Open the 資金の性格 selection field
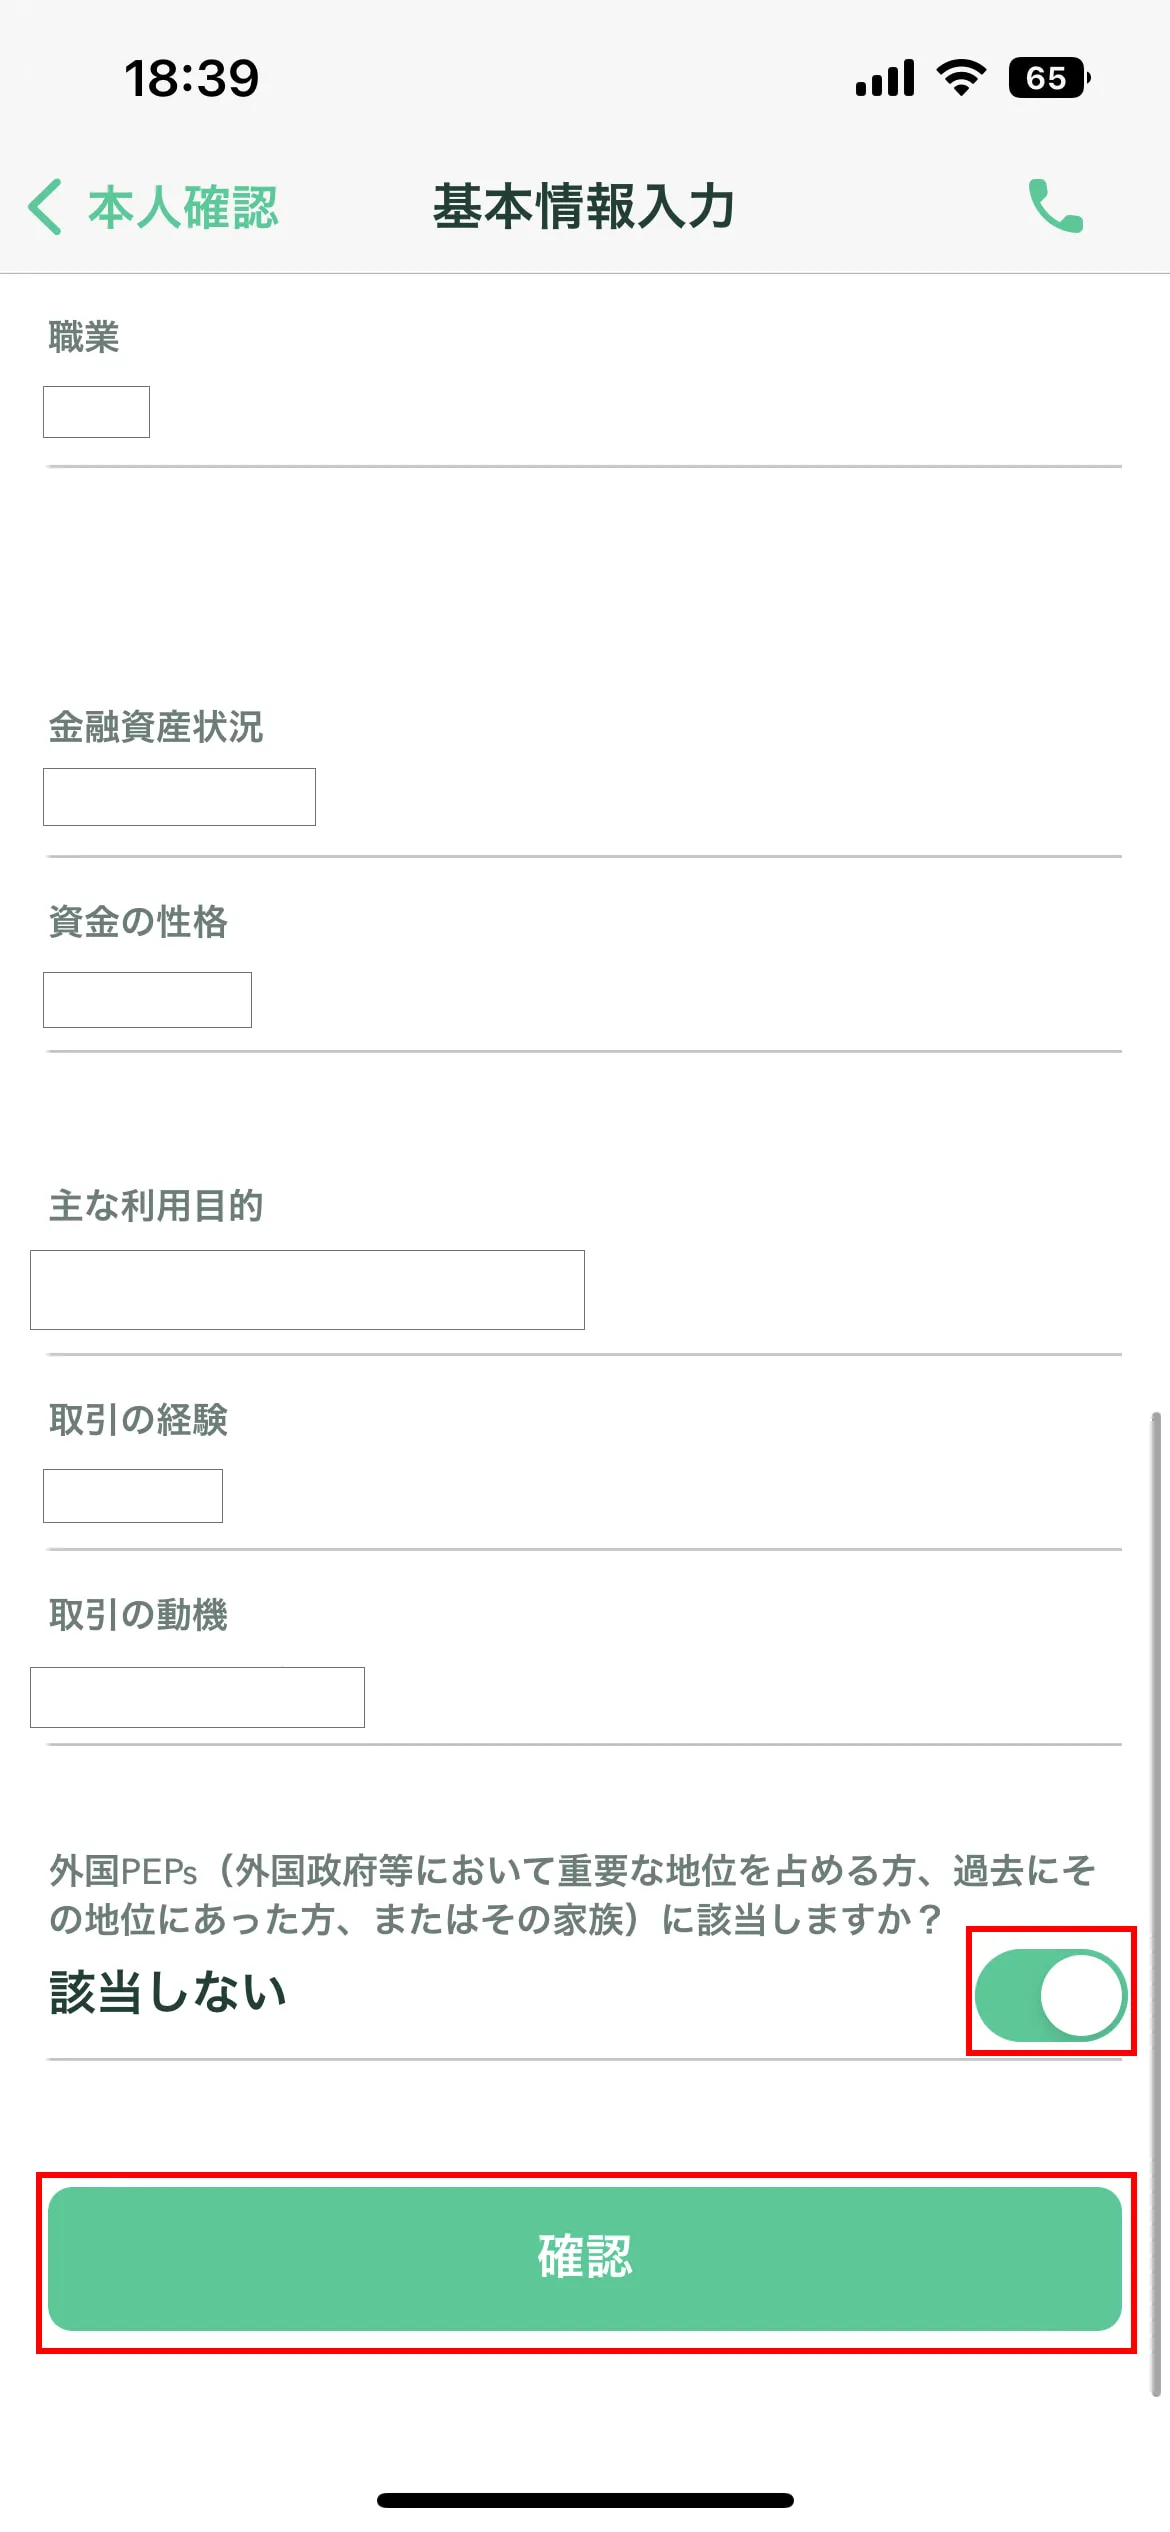Image resolution: width=1170 pixels, height=2532 pixels. coord(146,999)
